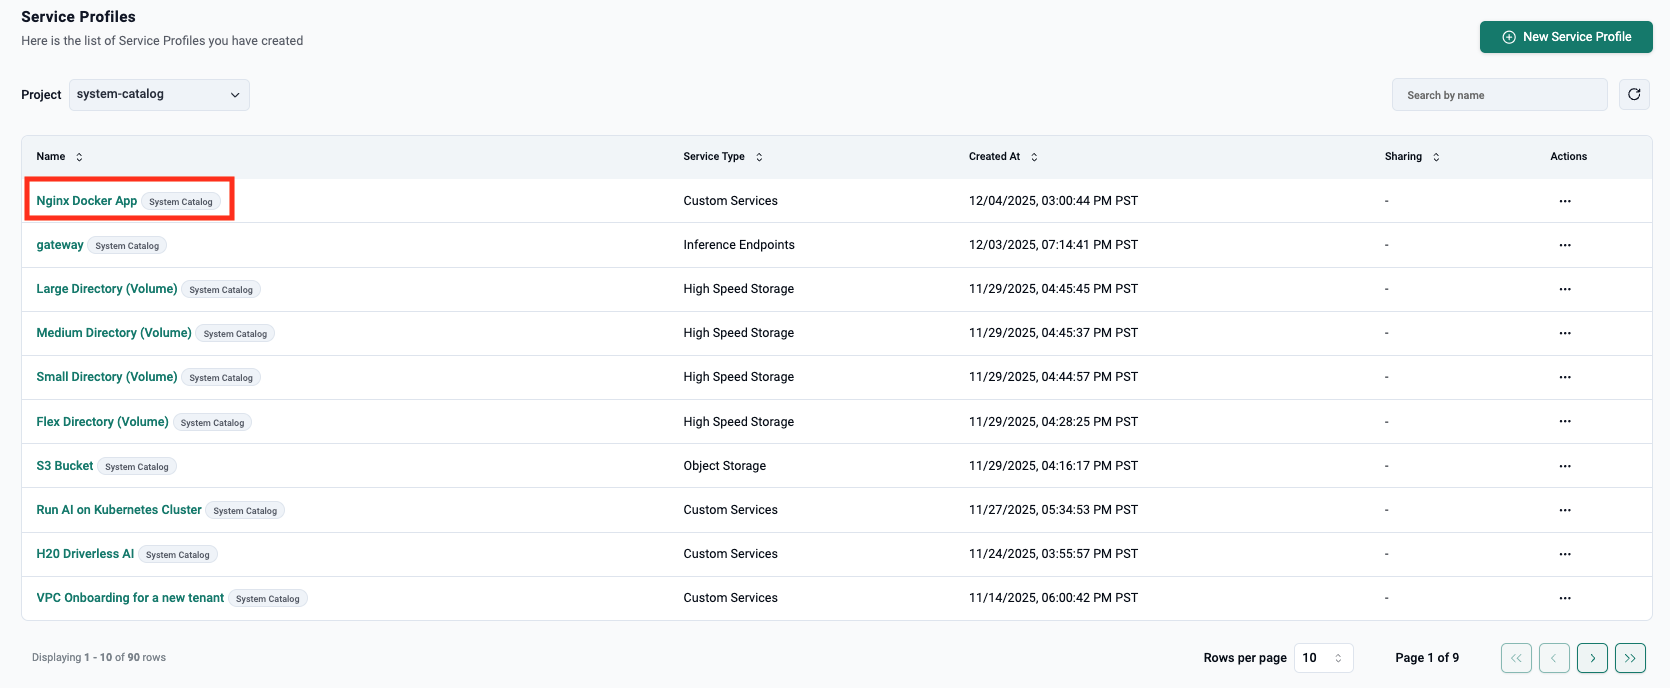This screenshot has height=688, width=1670.
Task: Open actions menu for S3 Bucket row
Action: (1564, 466)
